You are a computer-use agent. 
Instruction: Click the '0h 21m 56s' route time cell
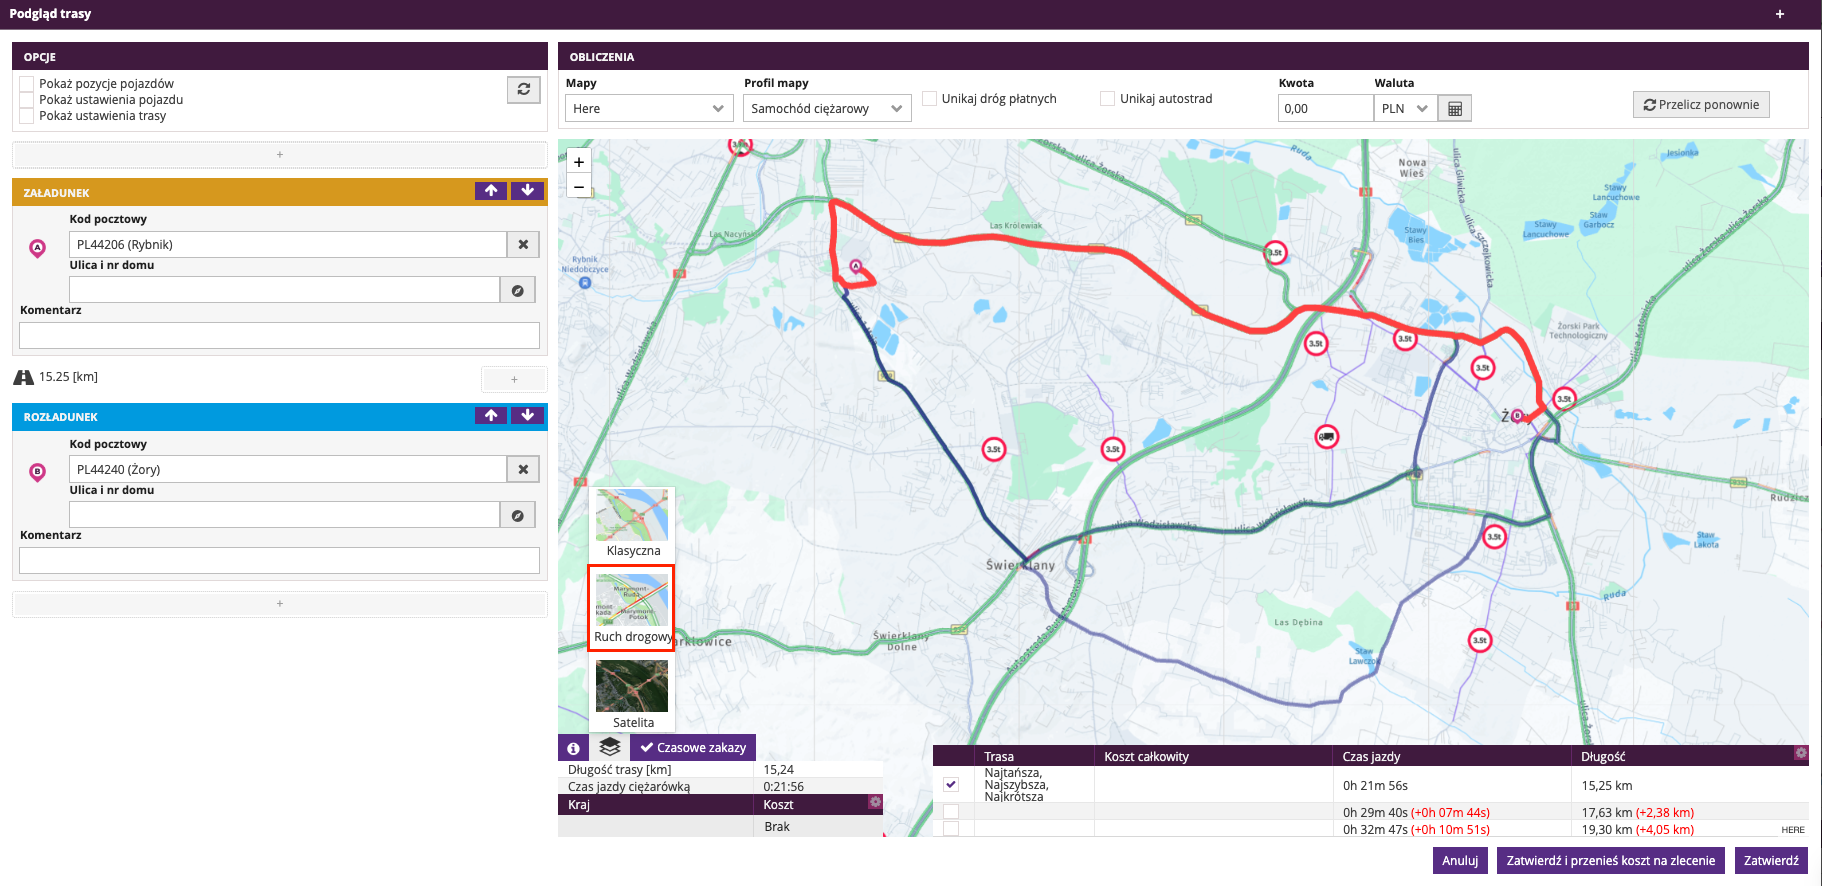(1451, 785)
